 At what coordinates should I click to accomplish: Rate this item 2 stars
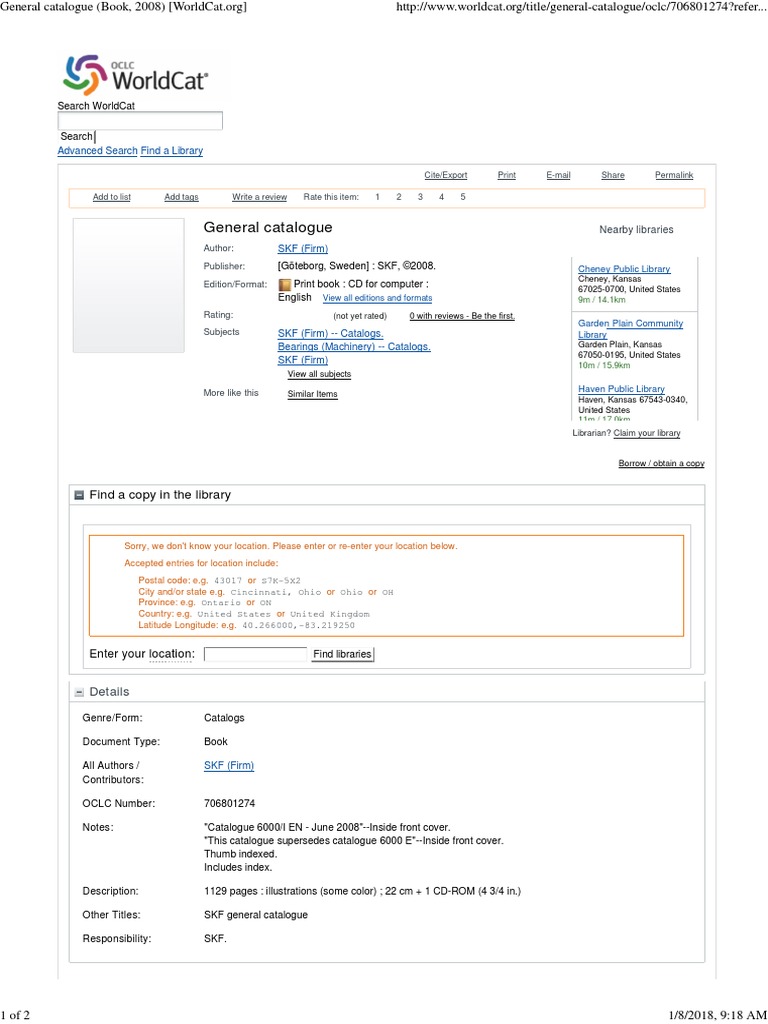tap(398, 197)
